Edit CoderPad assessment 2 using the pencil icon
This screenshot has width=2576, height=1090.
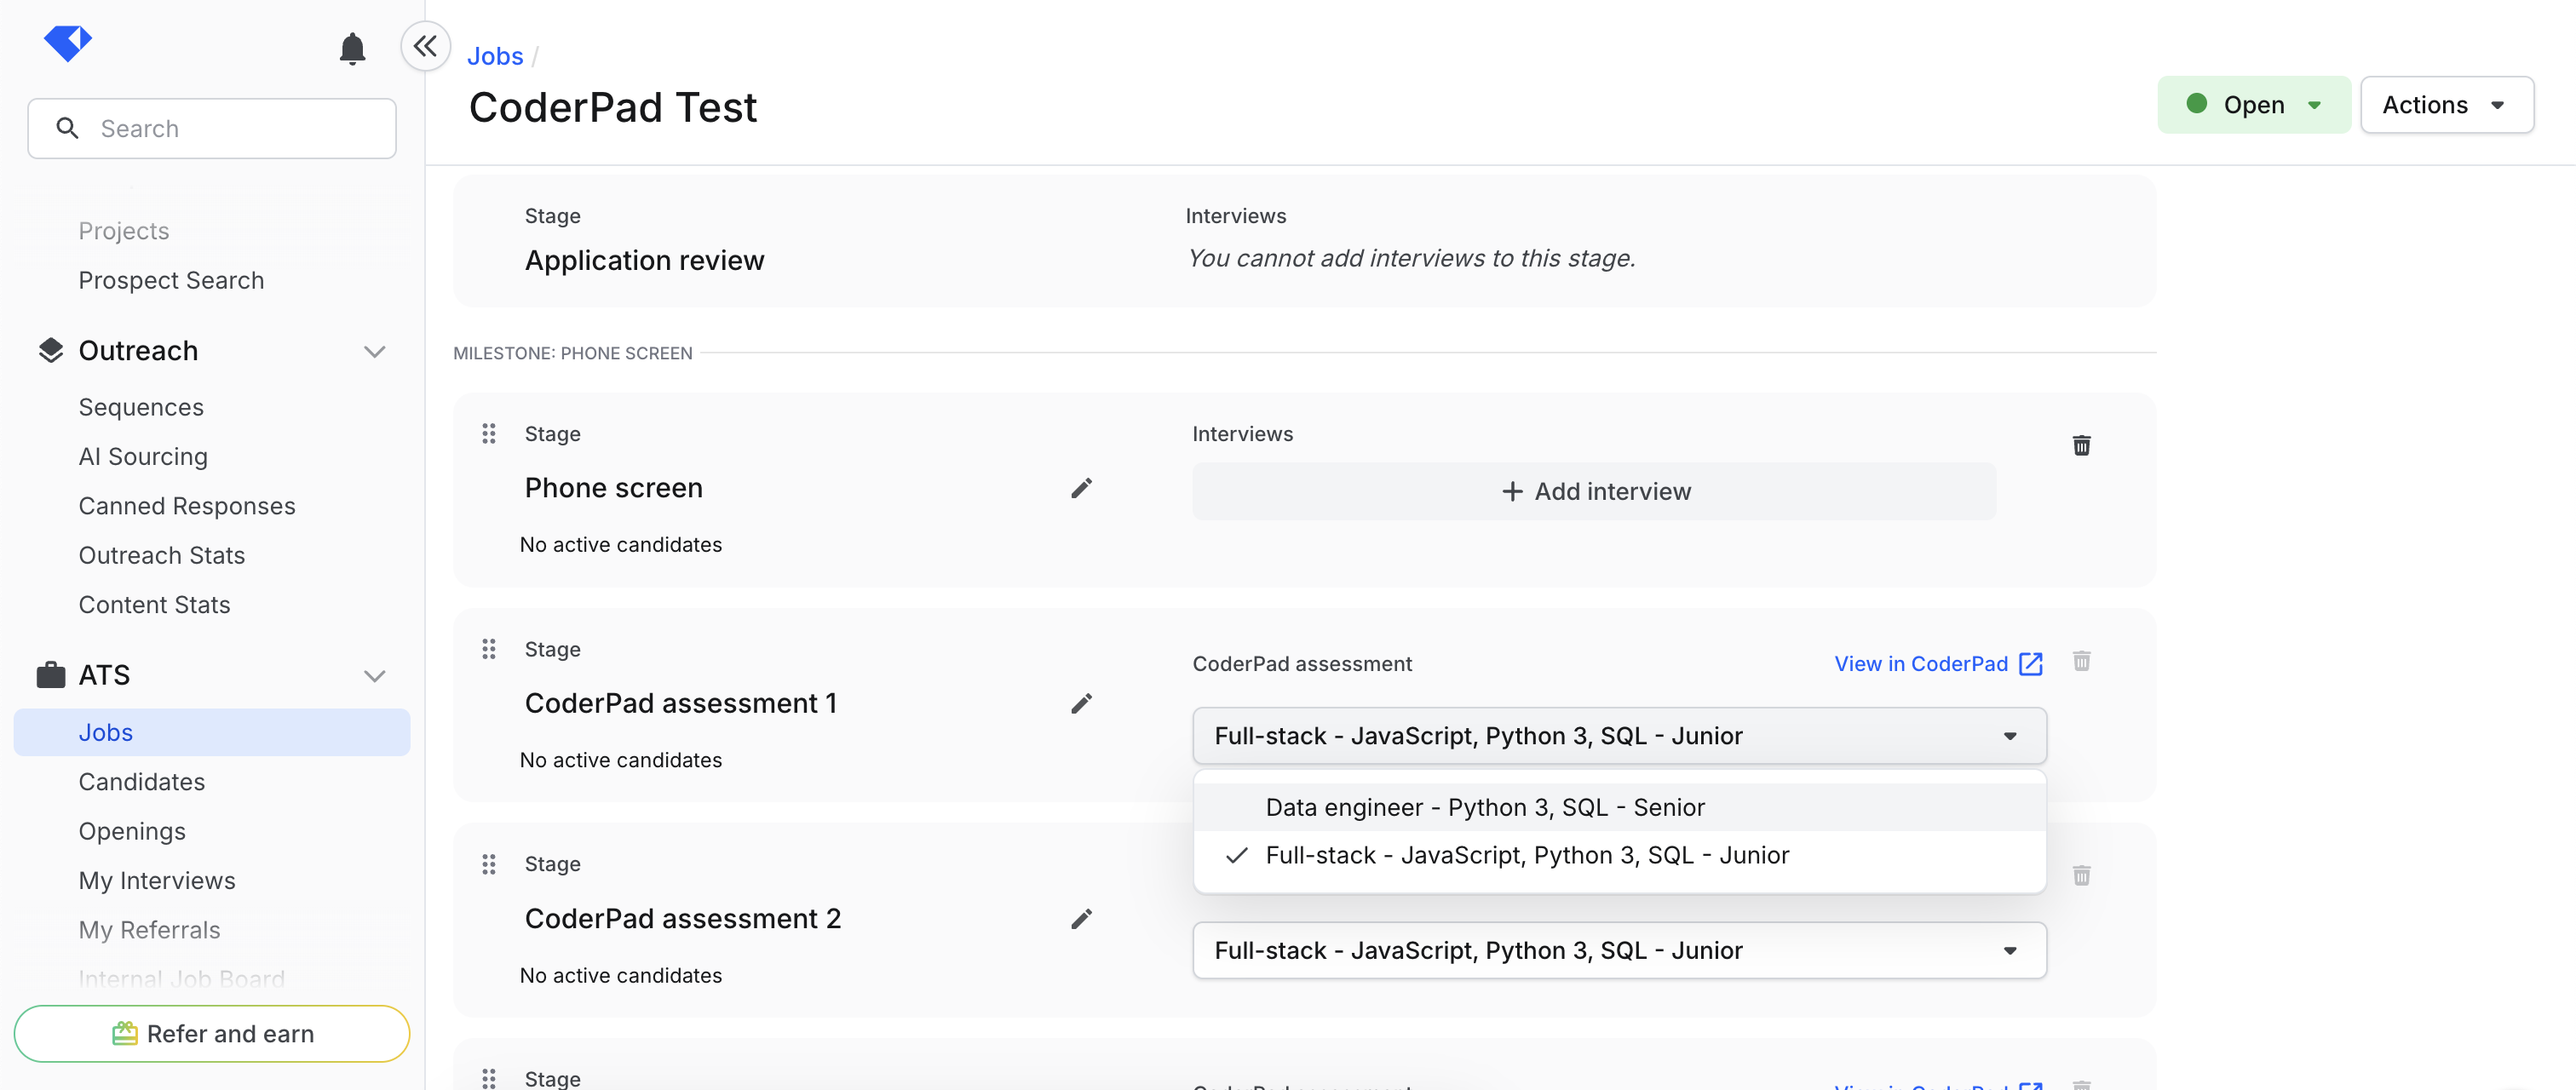(x=1081, y=918)
